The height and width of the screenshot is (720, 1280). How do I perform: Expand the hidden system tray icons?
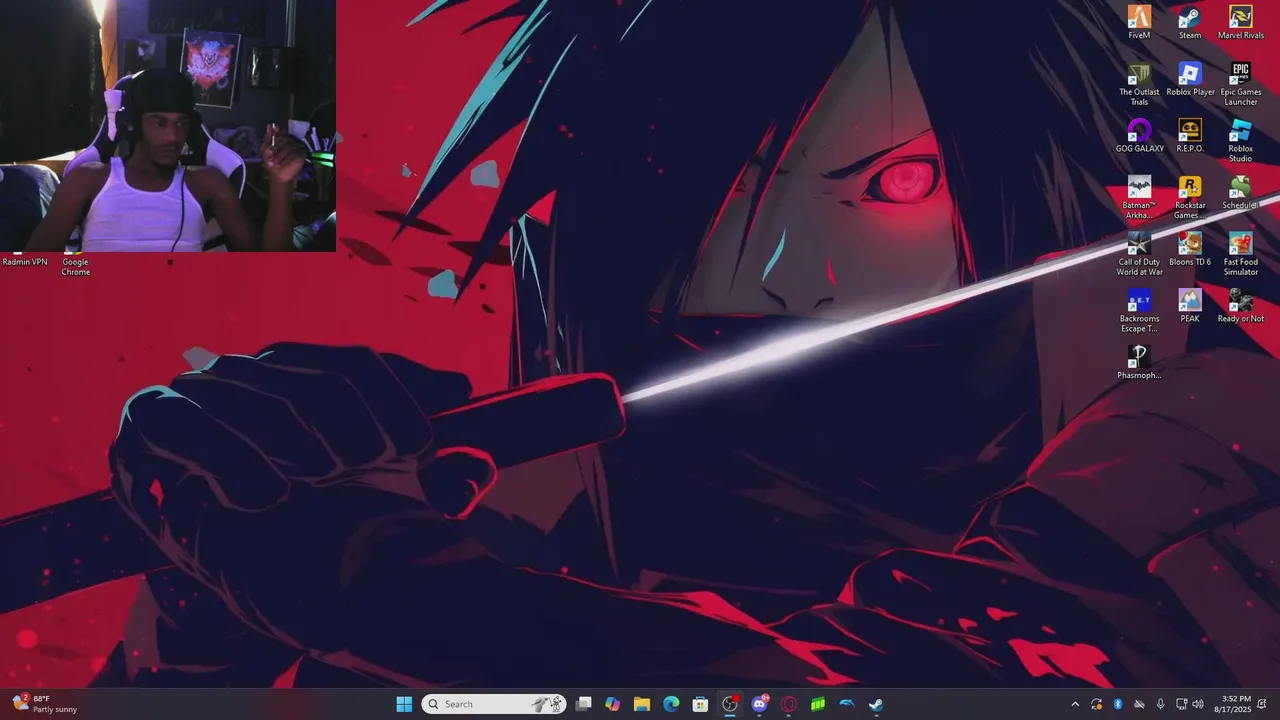1075,704
